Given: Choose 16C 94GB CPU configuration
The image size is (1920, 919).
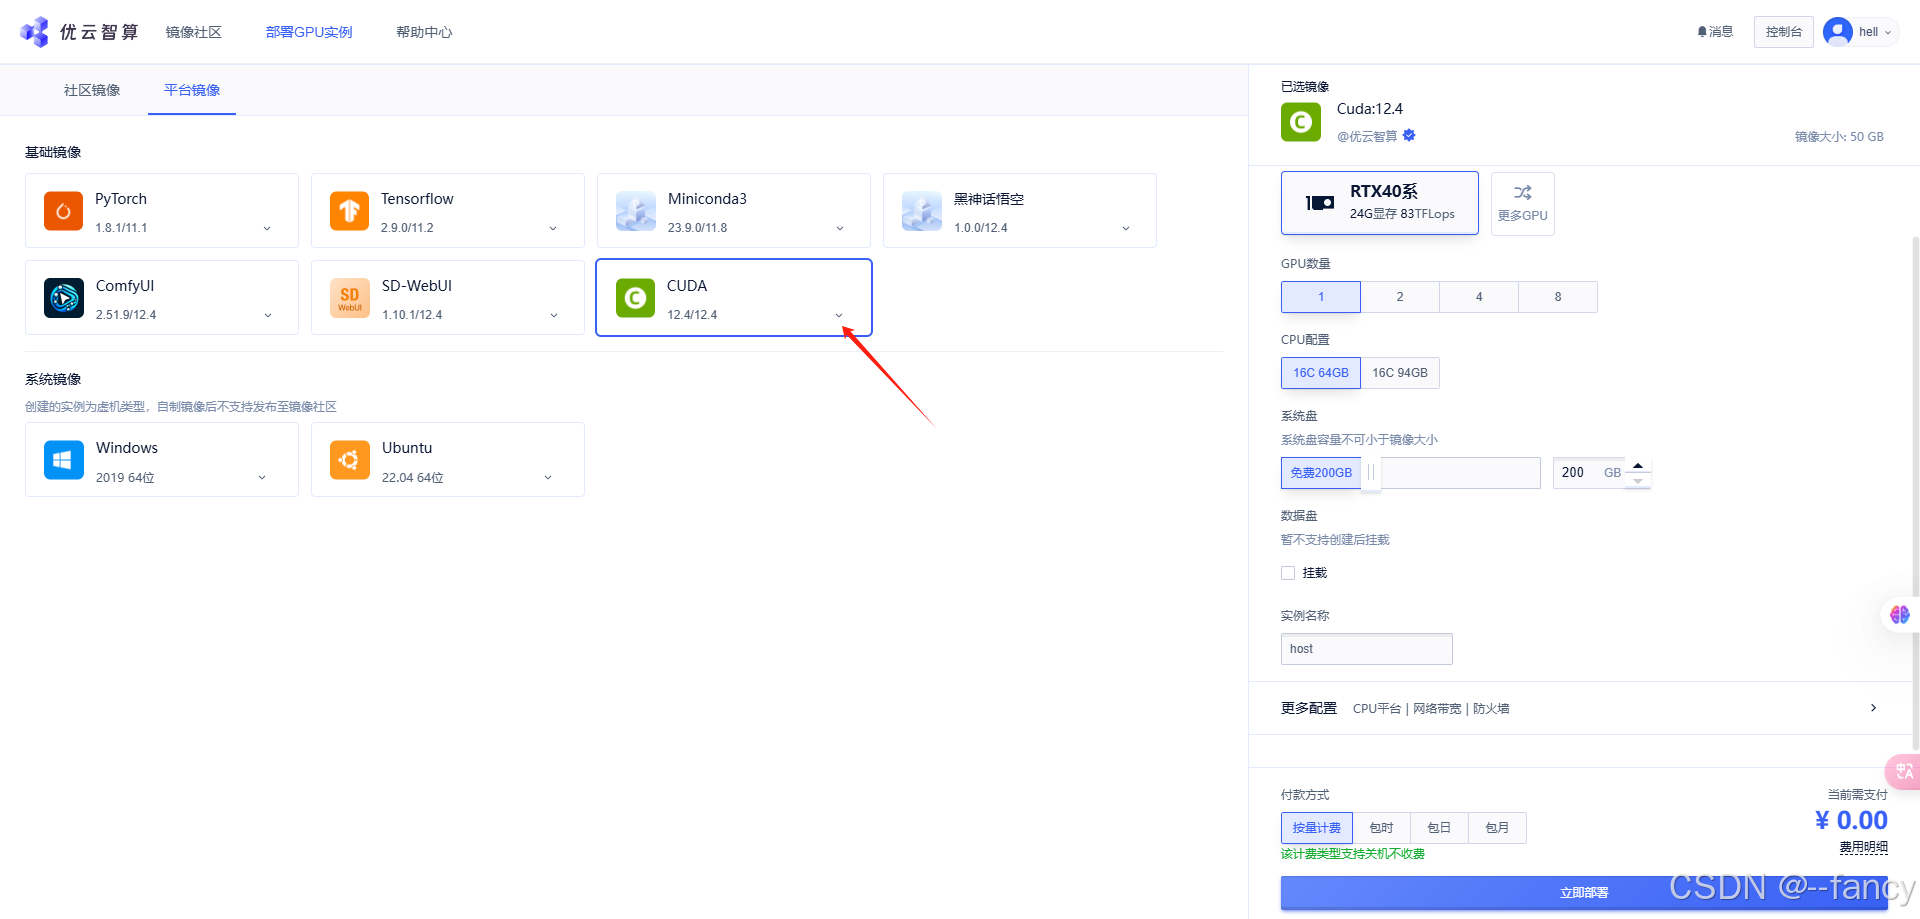Looking at the screenshot, I should 1400,373.
